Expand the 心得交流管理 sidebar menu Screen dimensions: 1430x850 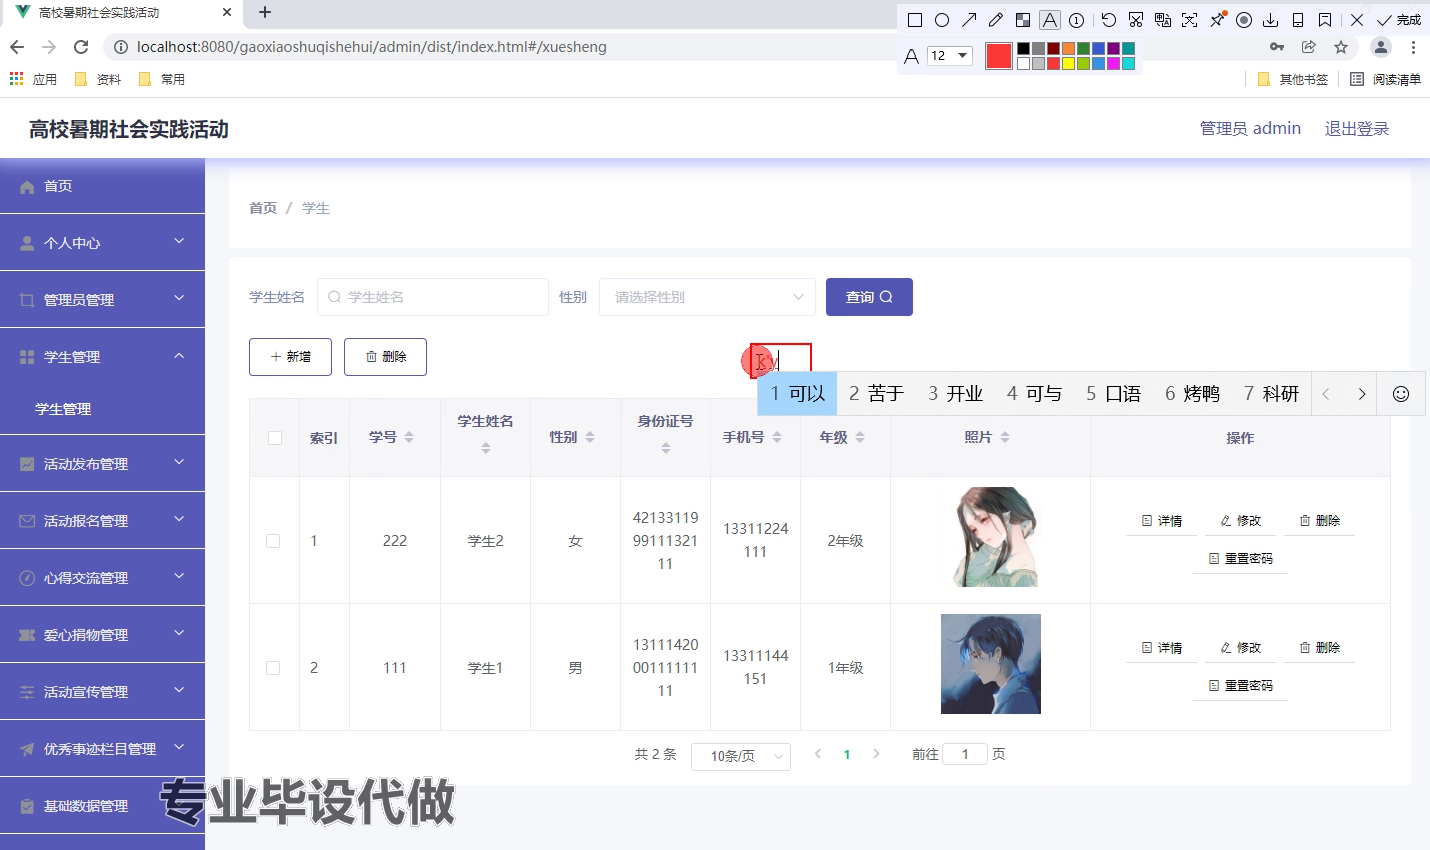pyautogui.click(x=102, y=578)
